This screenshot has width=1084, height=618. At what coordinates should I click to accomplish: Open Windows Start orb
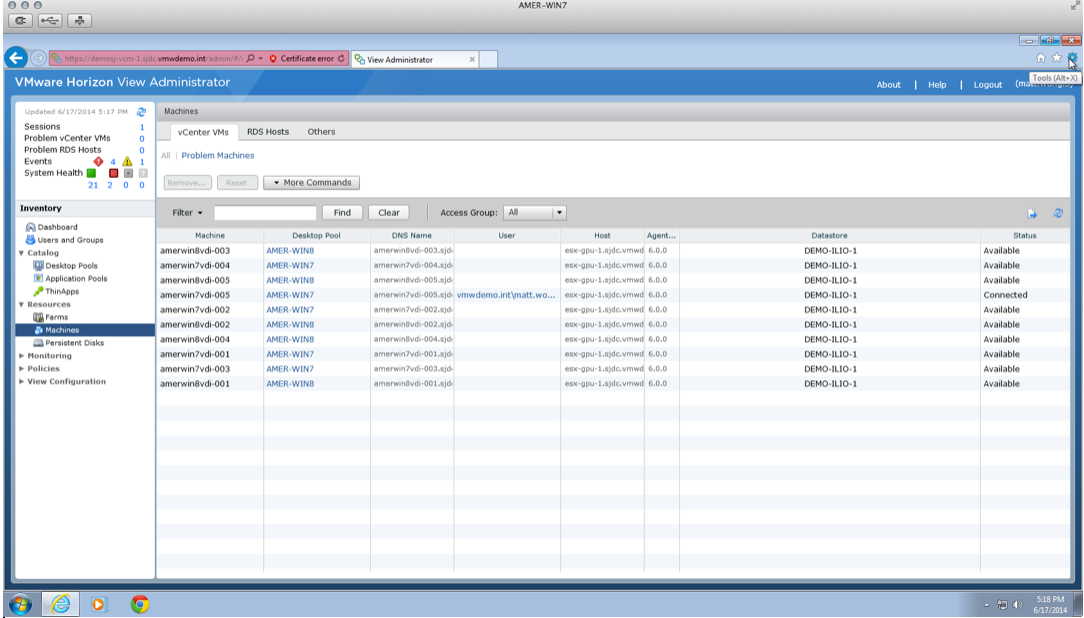click(20, 604)
